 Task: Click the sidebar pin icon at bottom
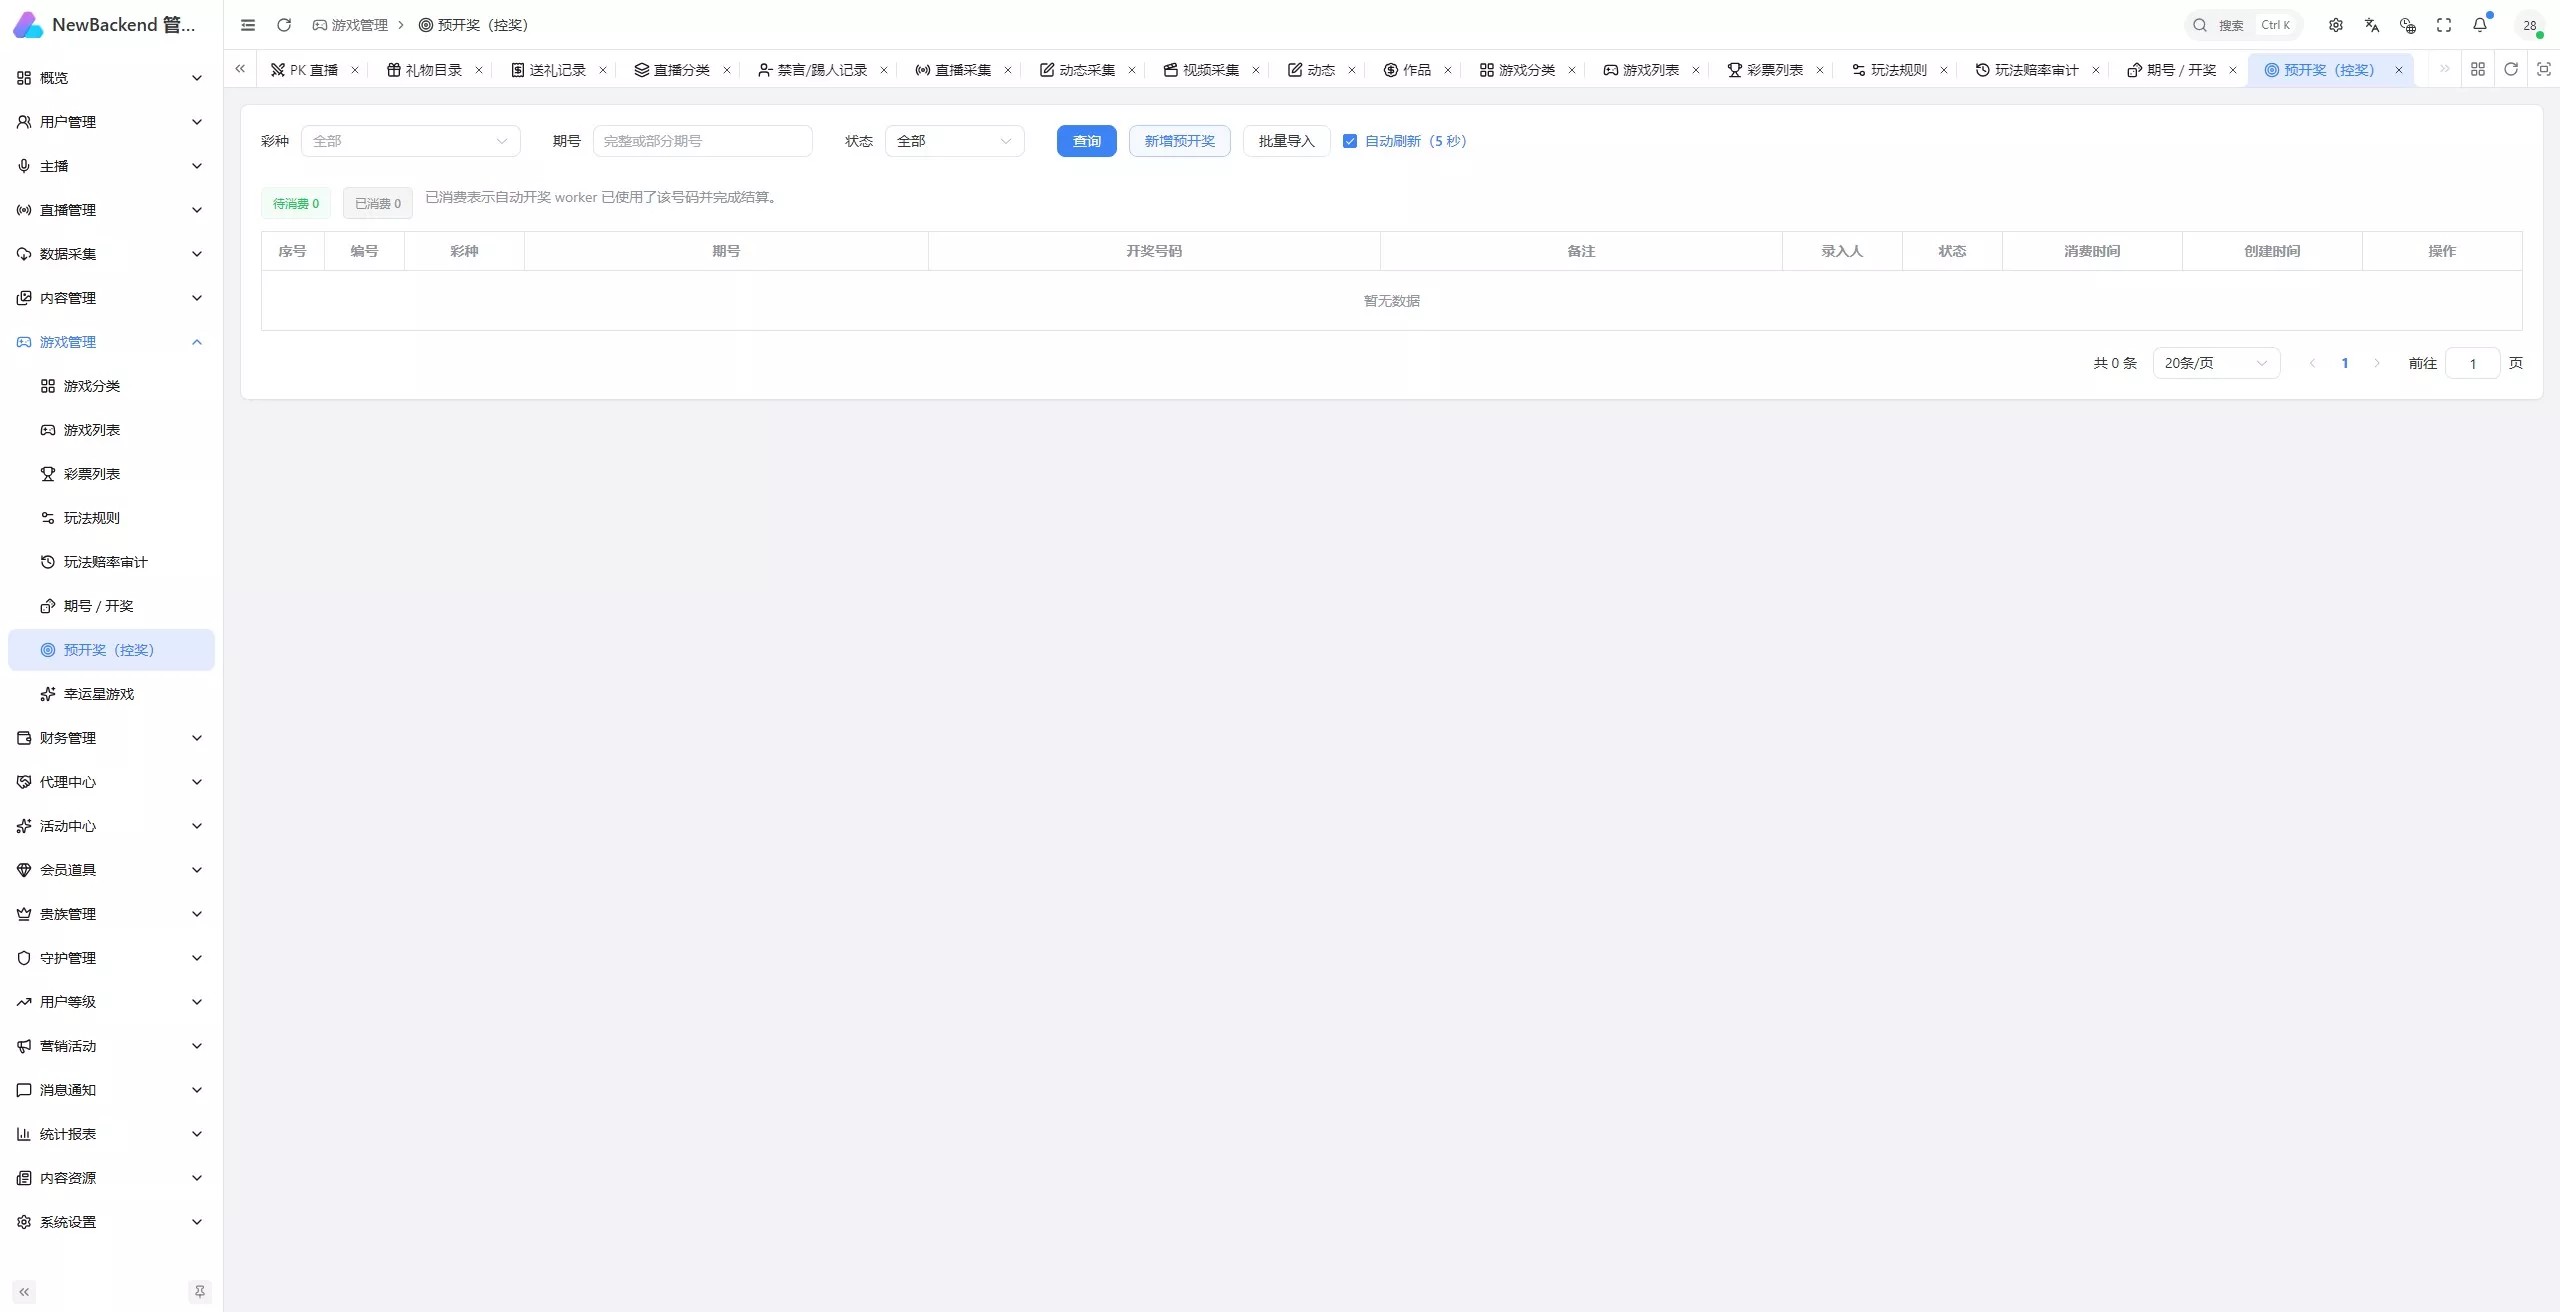pyautogui.click(x=200, y=1292)
